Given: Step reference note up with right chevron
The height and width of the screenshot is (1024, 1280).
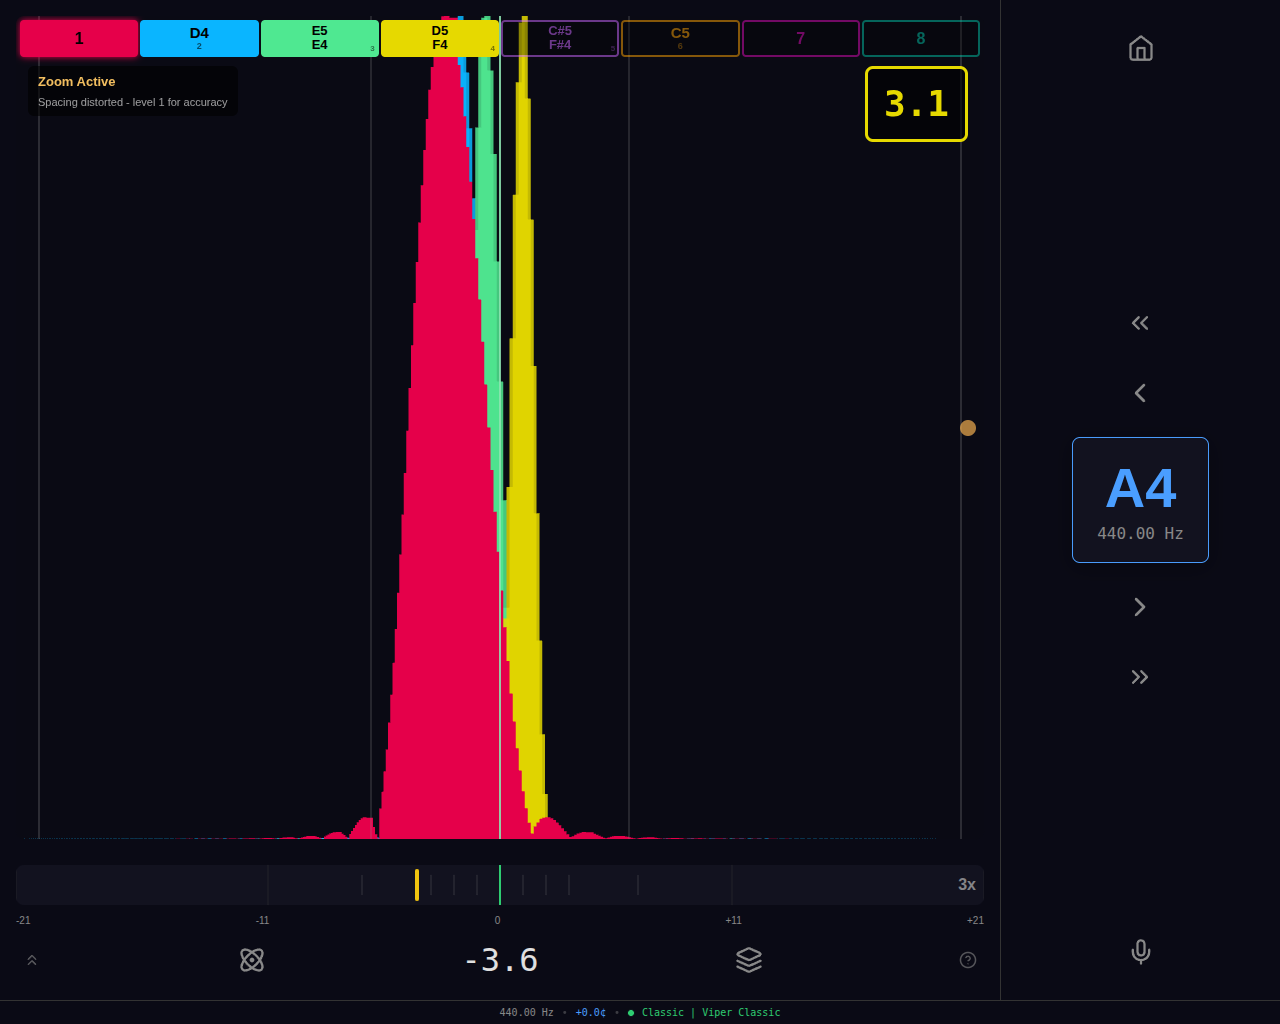Looking at the screenshot, I should (1140, 606).
